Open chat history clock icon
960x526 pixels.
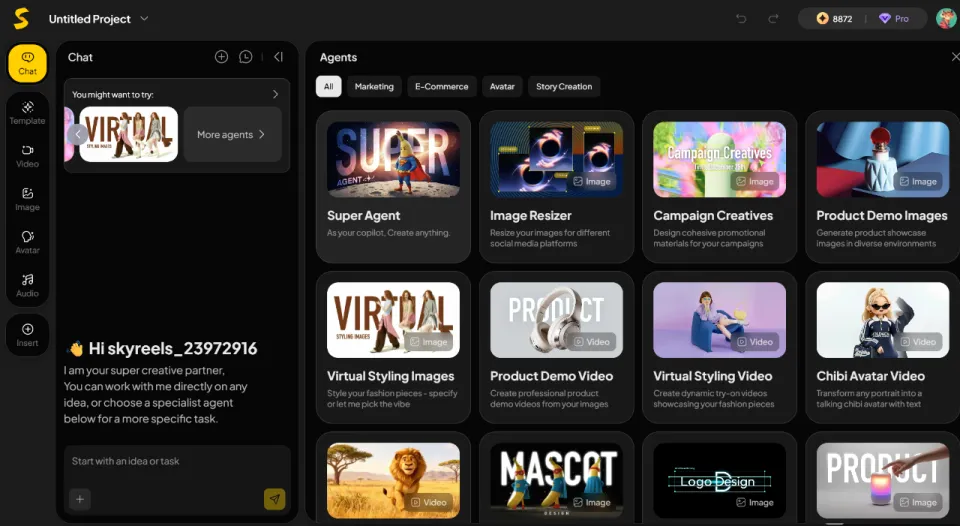(246, 57)
